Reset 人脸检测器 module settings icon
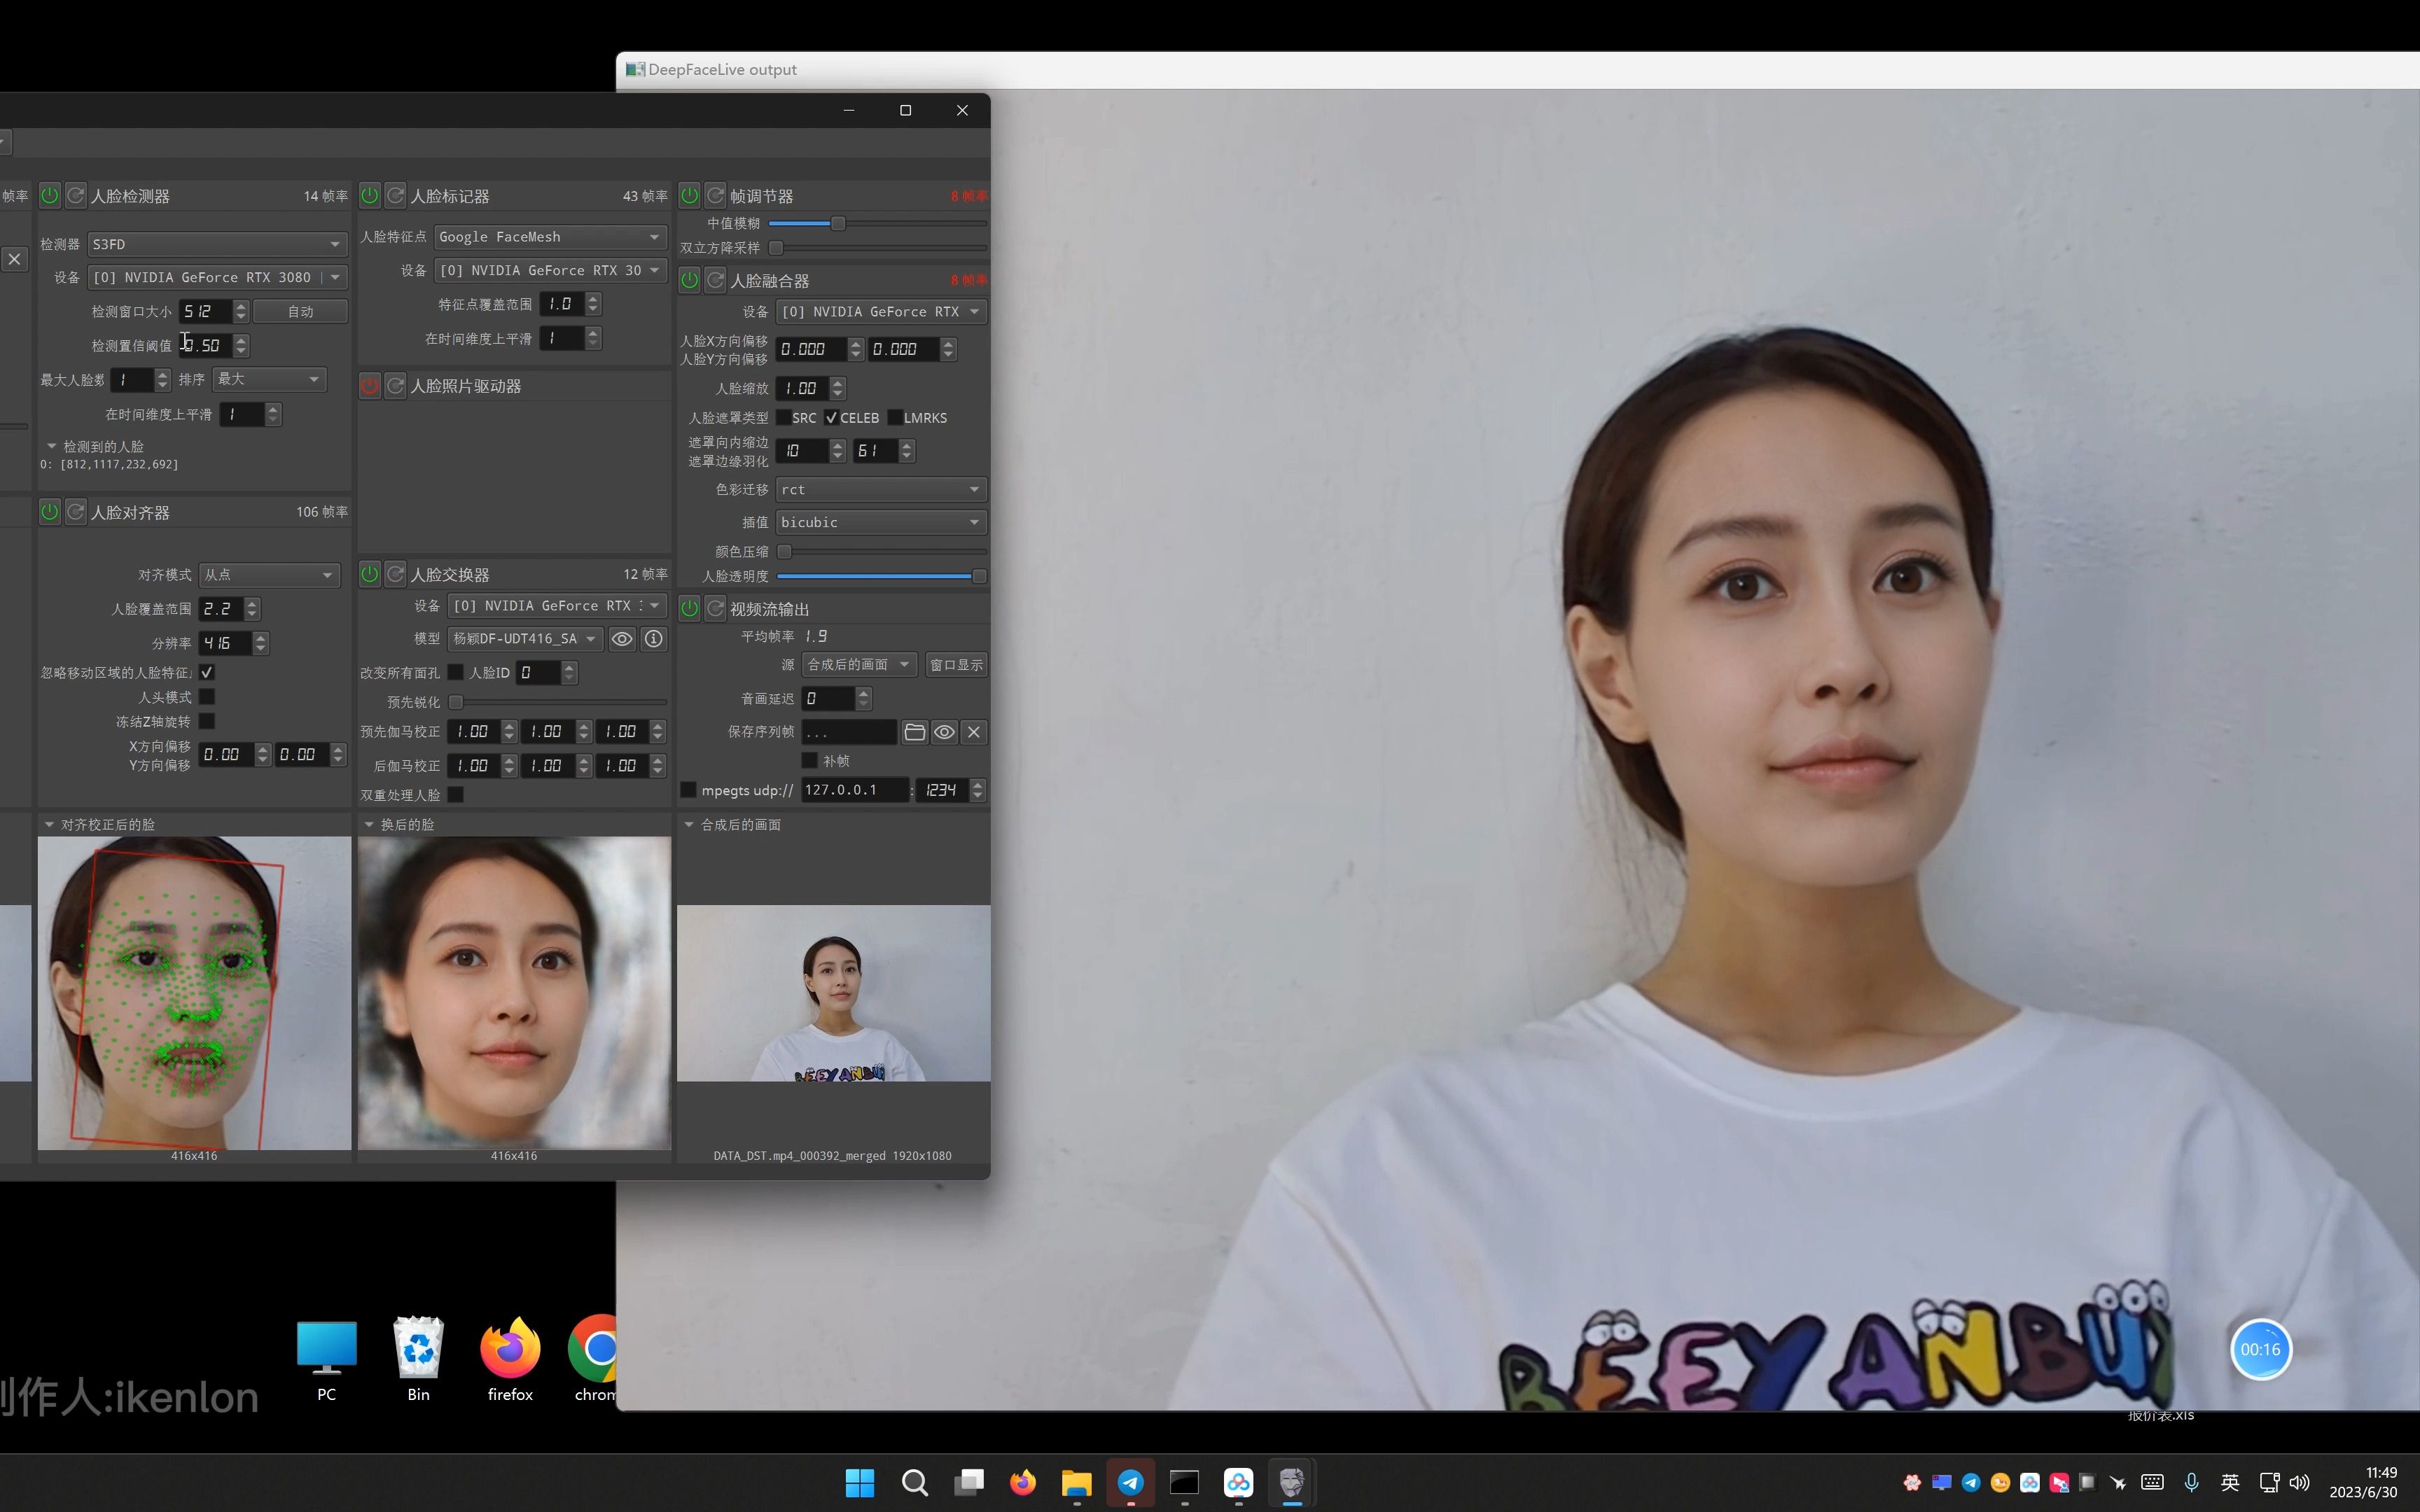This screenshot has width=2420, height=1512. pos(75,195)
